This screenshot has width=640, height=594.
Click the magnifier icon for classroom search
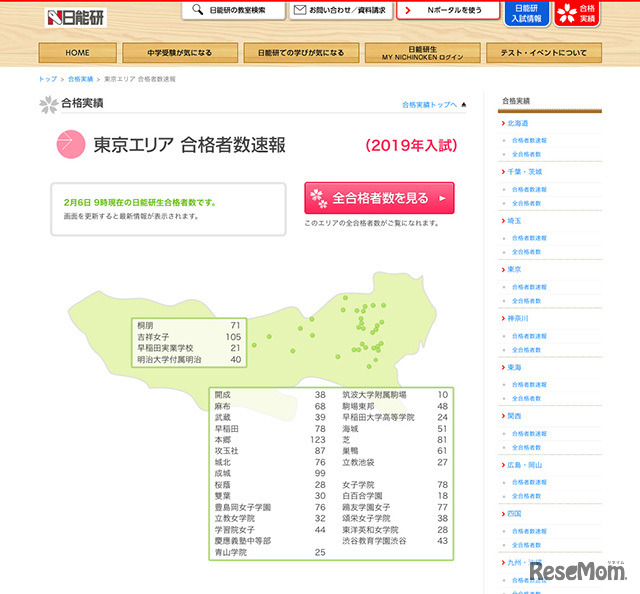[198, 9]
